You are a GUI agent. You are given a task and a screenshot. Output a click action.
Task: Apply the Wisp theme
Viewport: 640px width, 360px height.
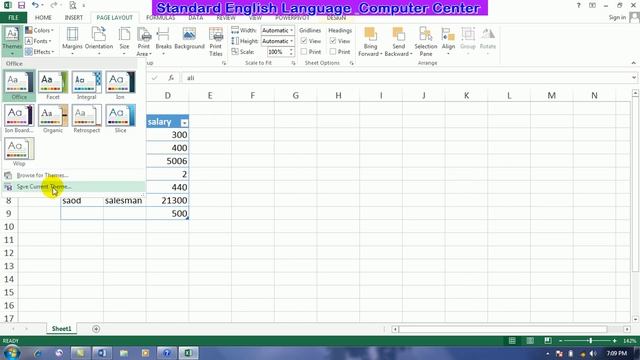pyautogui.click(x=19, y=151)
